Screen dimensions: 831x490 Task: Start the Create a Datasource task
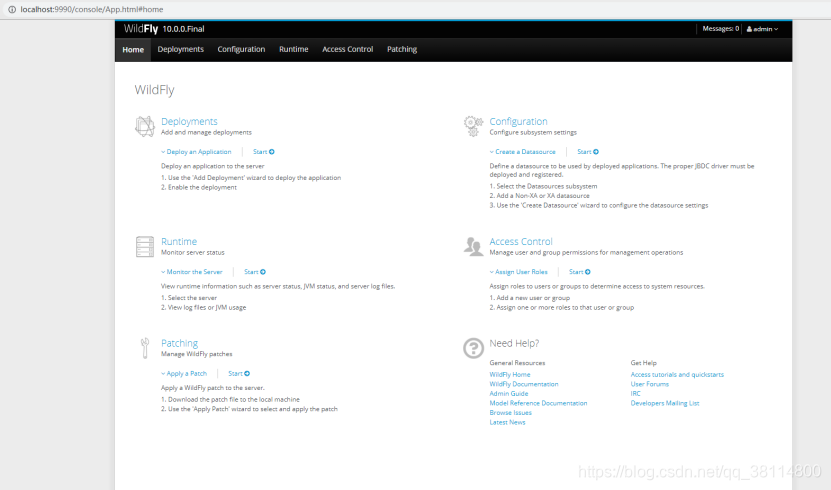(x=588, y=152)
